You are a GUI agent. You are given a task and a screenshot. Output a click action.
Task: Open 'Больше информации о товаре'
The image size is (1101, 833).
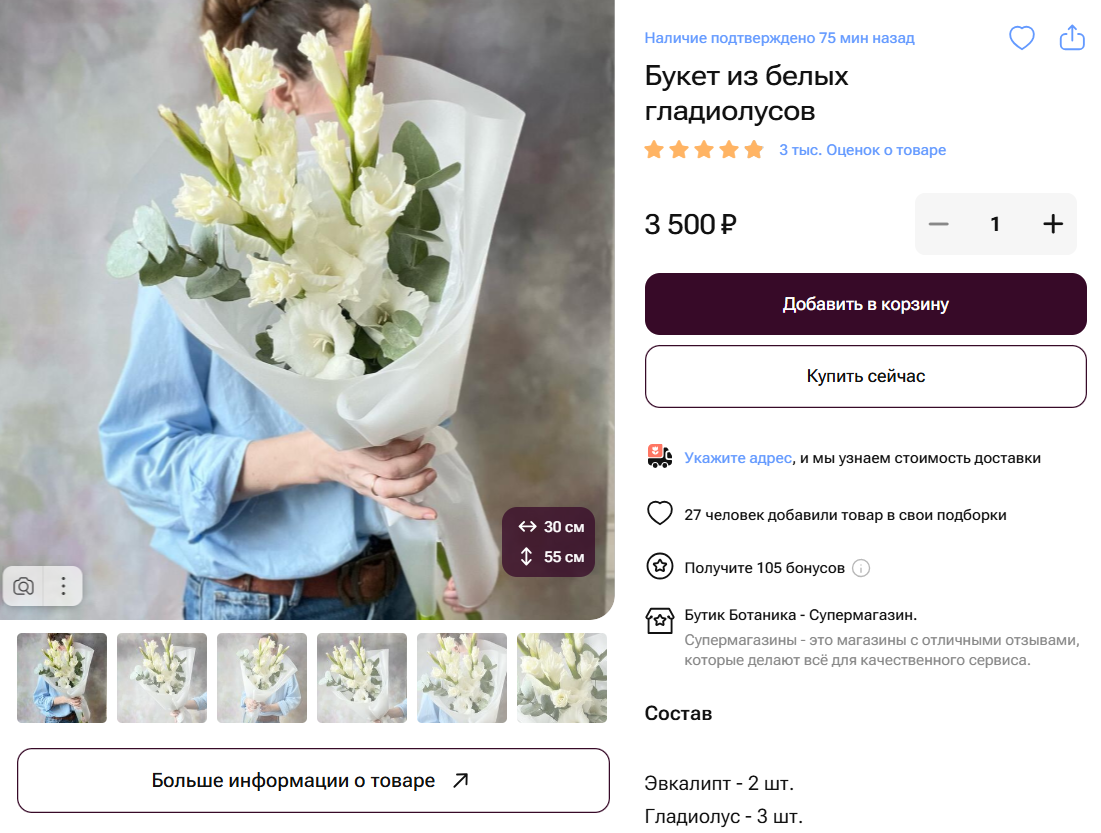pos(314,780)
